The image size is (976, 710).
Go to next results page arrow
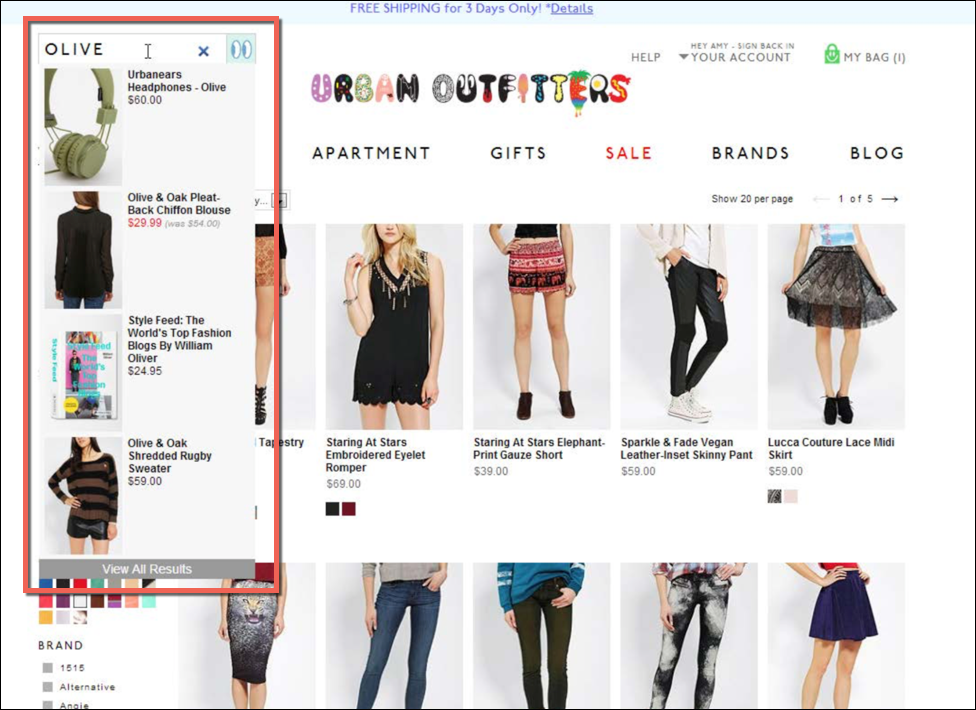click(x=889, y=199)
